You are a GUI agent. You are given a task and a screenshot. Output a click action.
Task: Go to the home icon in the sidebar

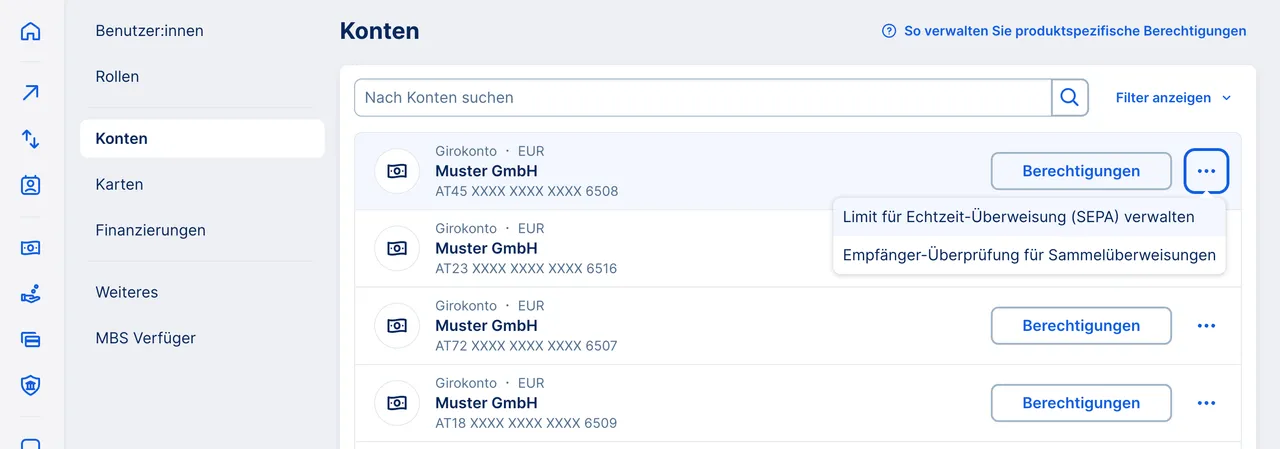[31, 31]
